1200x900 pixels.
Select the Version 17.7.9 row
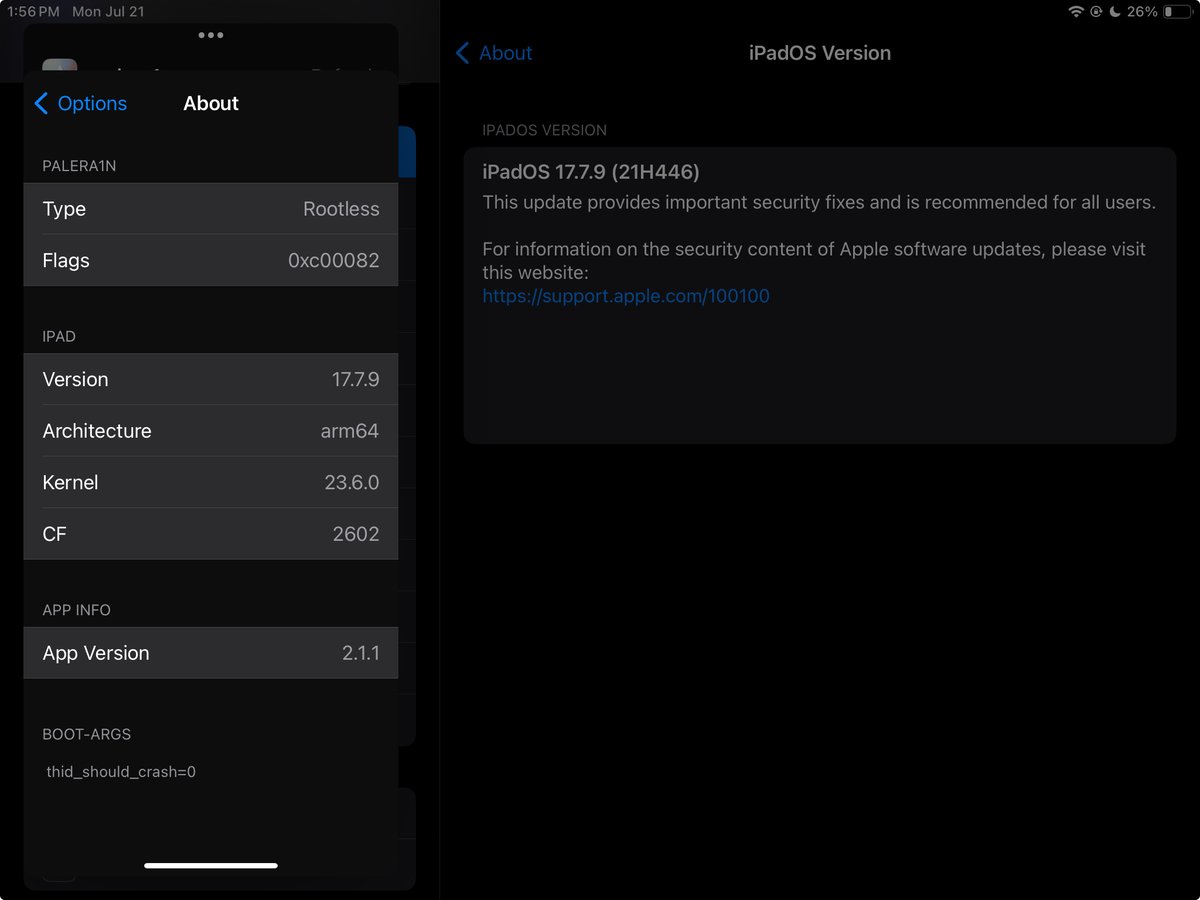coord(211,379)
